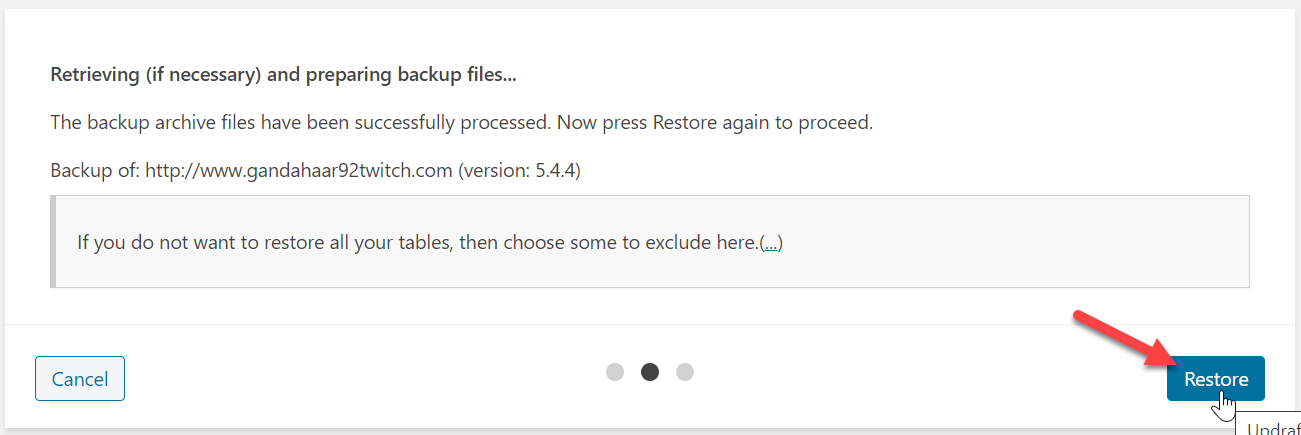Click the Cancel button
This screenshot has height=435, width=1301.
click(80, 379)
